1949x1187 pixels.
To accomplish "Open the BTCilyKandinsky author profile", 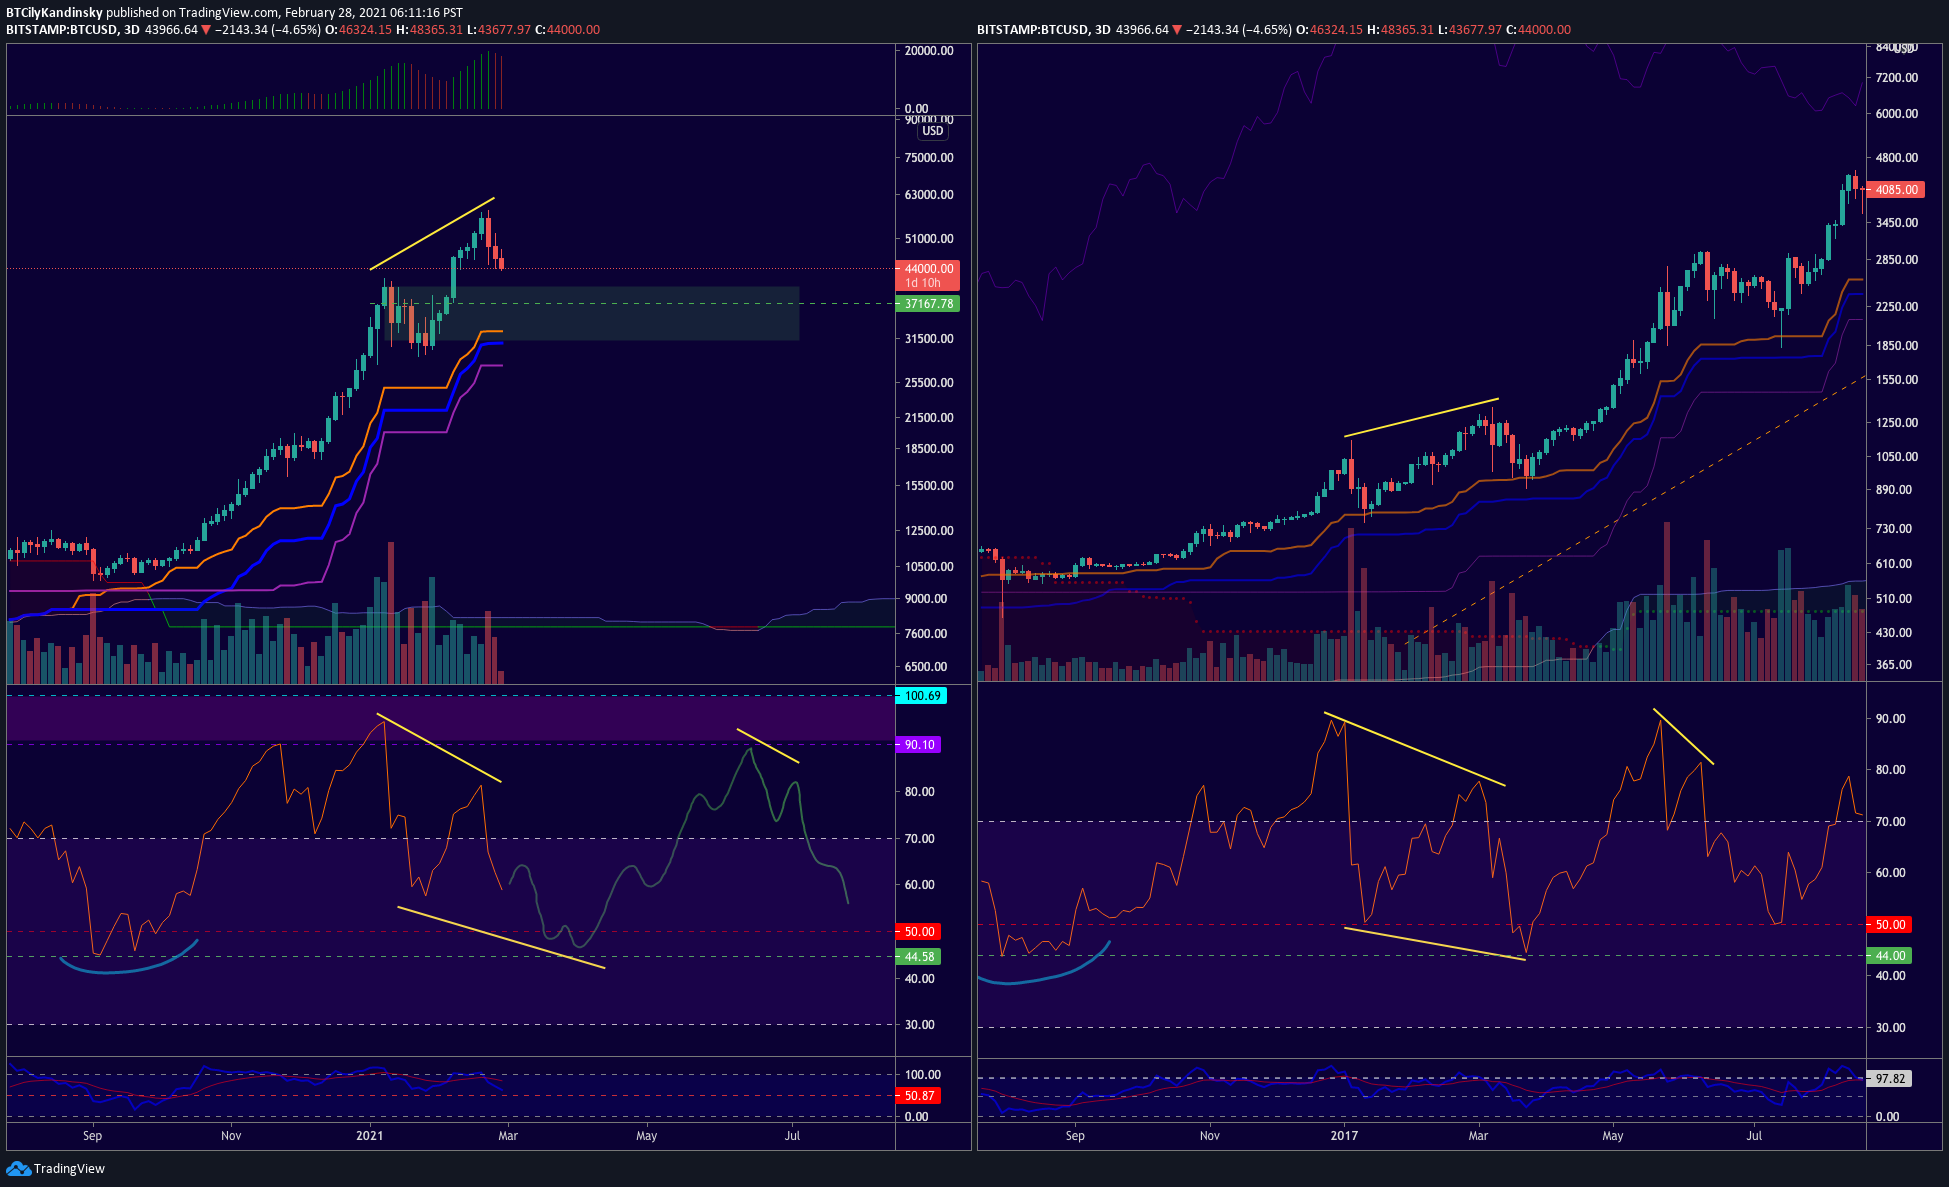I will [x=54, y=13].
